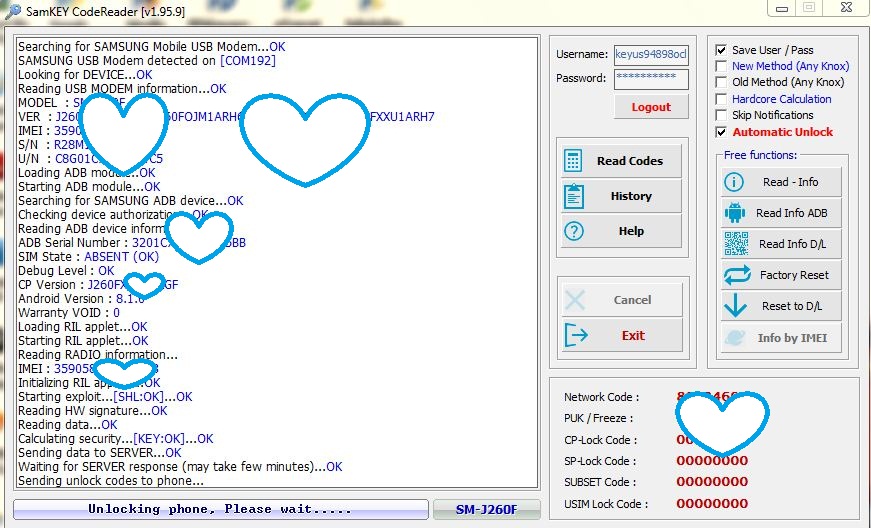
Task: Click the 'Loading RIL applet...OK' log line
Action: tap(83, 326)
